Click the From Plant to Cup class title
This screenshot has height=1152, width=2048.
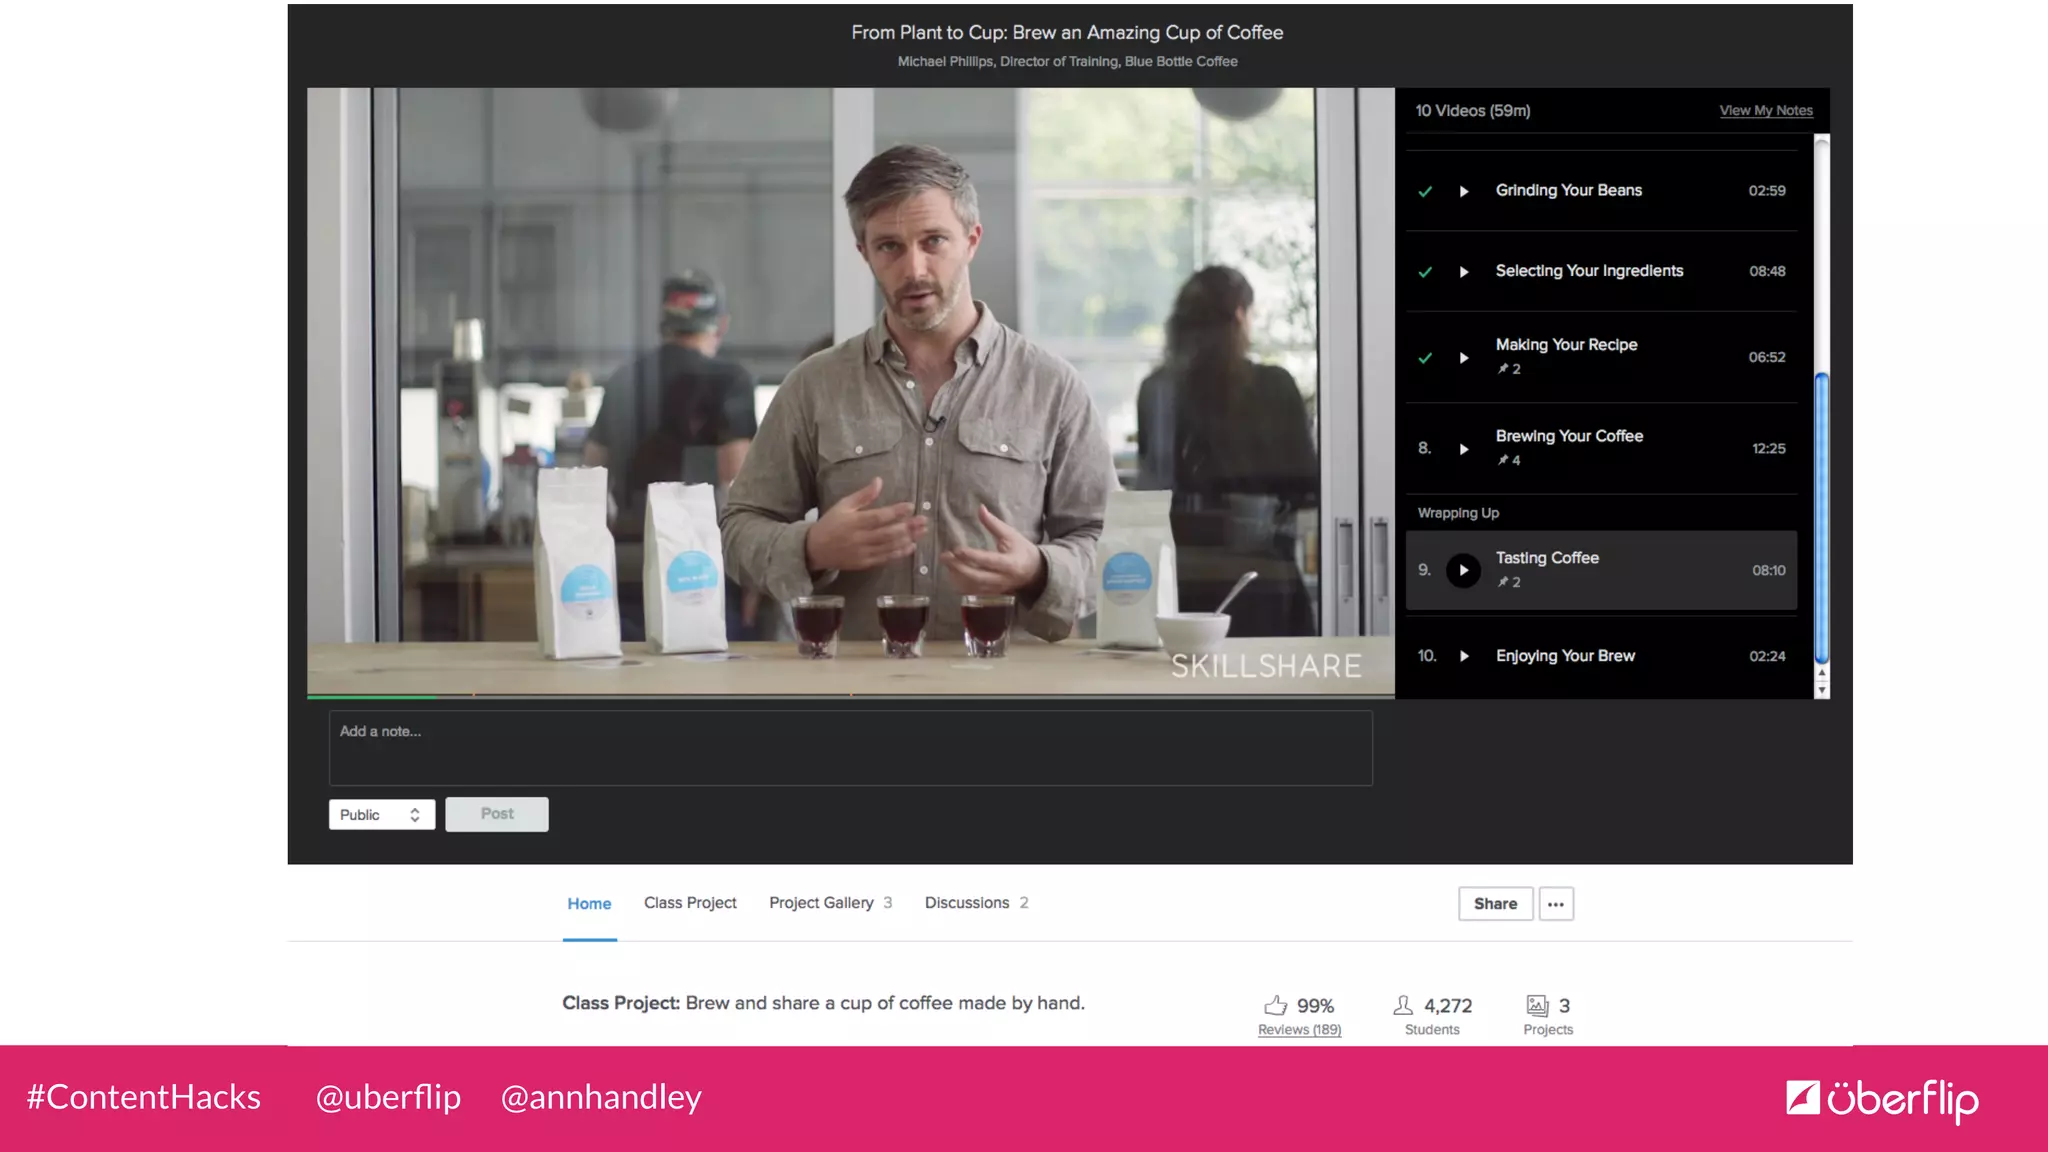(x=1067, y=33)
